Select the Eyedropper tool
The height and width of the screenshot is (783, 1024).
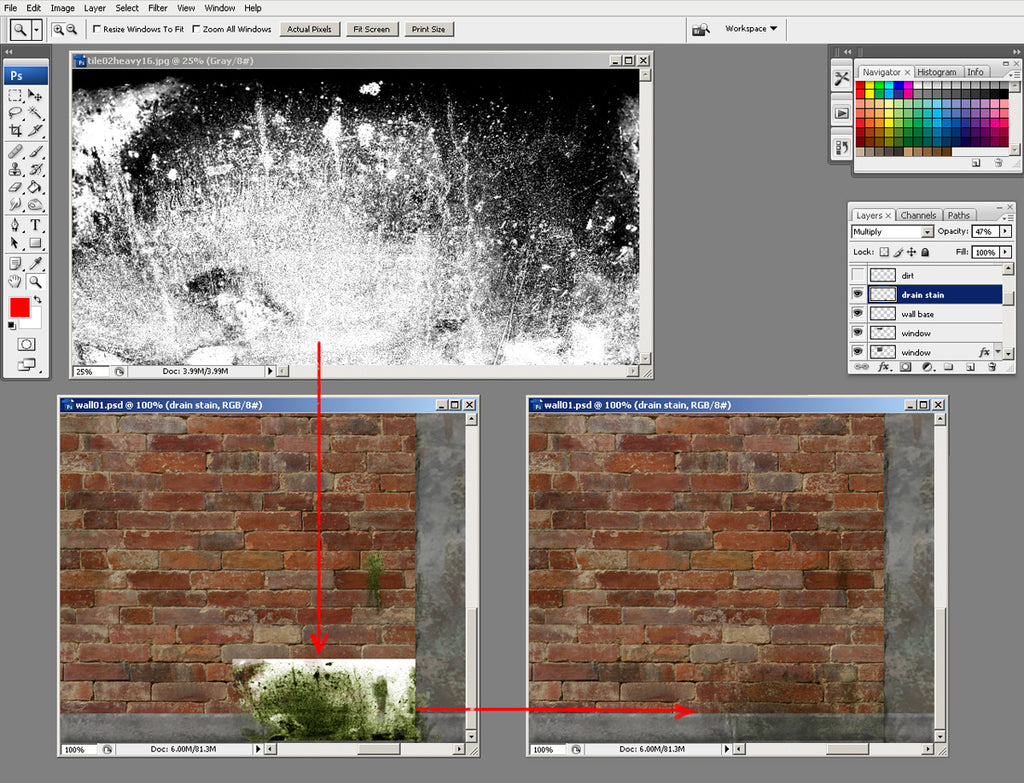click(35, 263)
